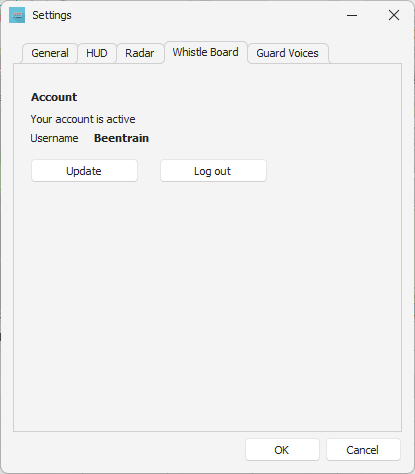Click the bold Account heading
Viewport: 415px width, 474px height.
pos(54,97)
